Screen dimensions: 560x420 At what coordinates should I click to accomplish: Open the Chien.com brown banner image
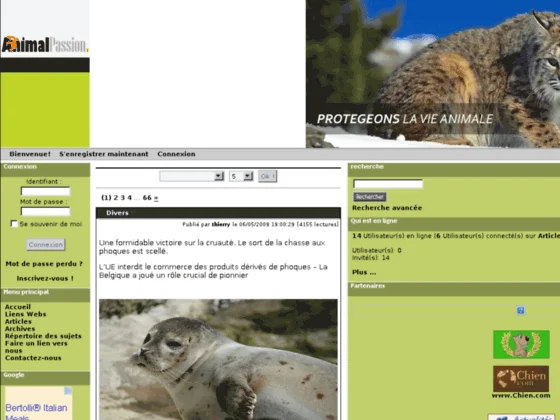[x=521, y=379]
